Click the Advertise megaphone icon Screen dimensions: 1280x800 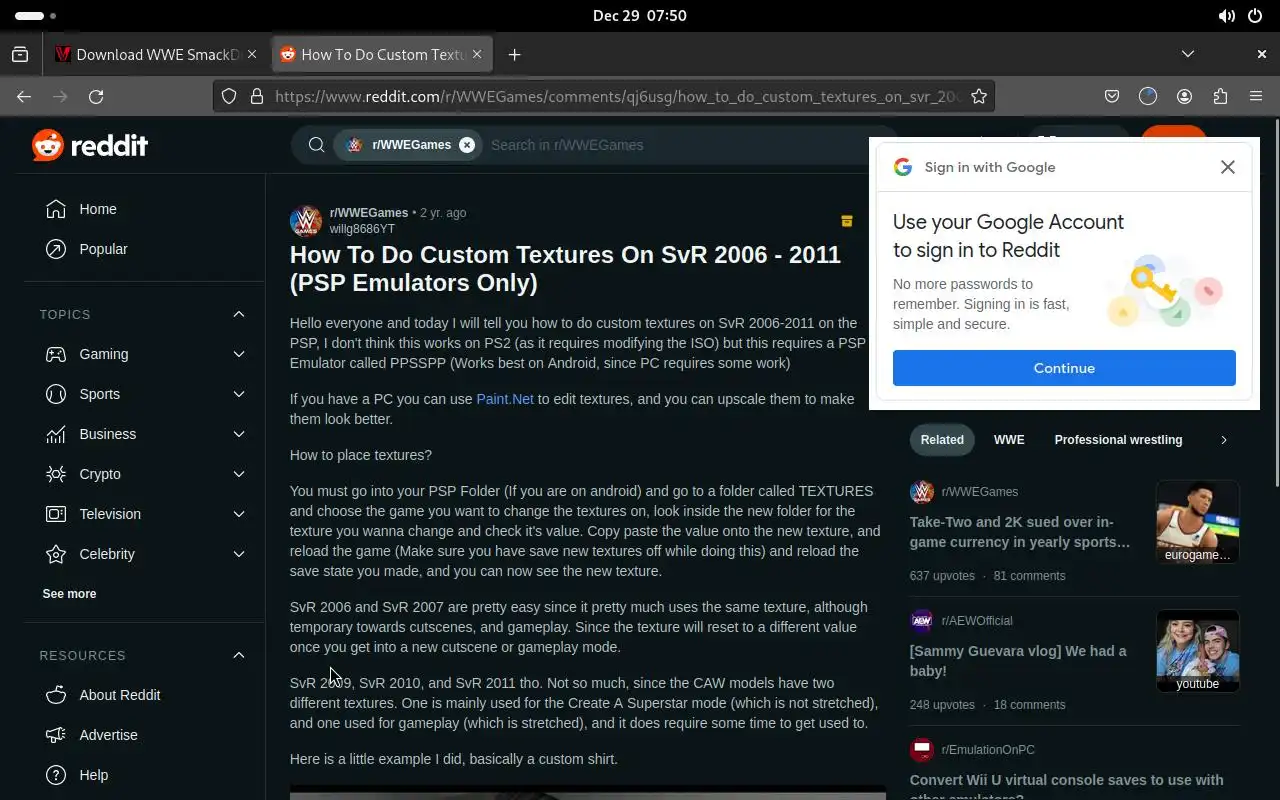pos(56,735)
